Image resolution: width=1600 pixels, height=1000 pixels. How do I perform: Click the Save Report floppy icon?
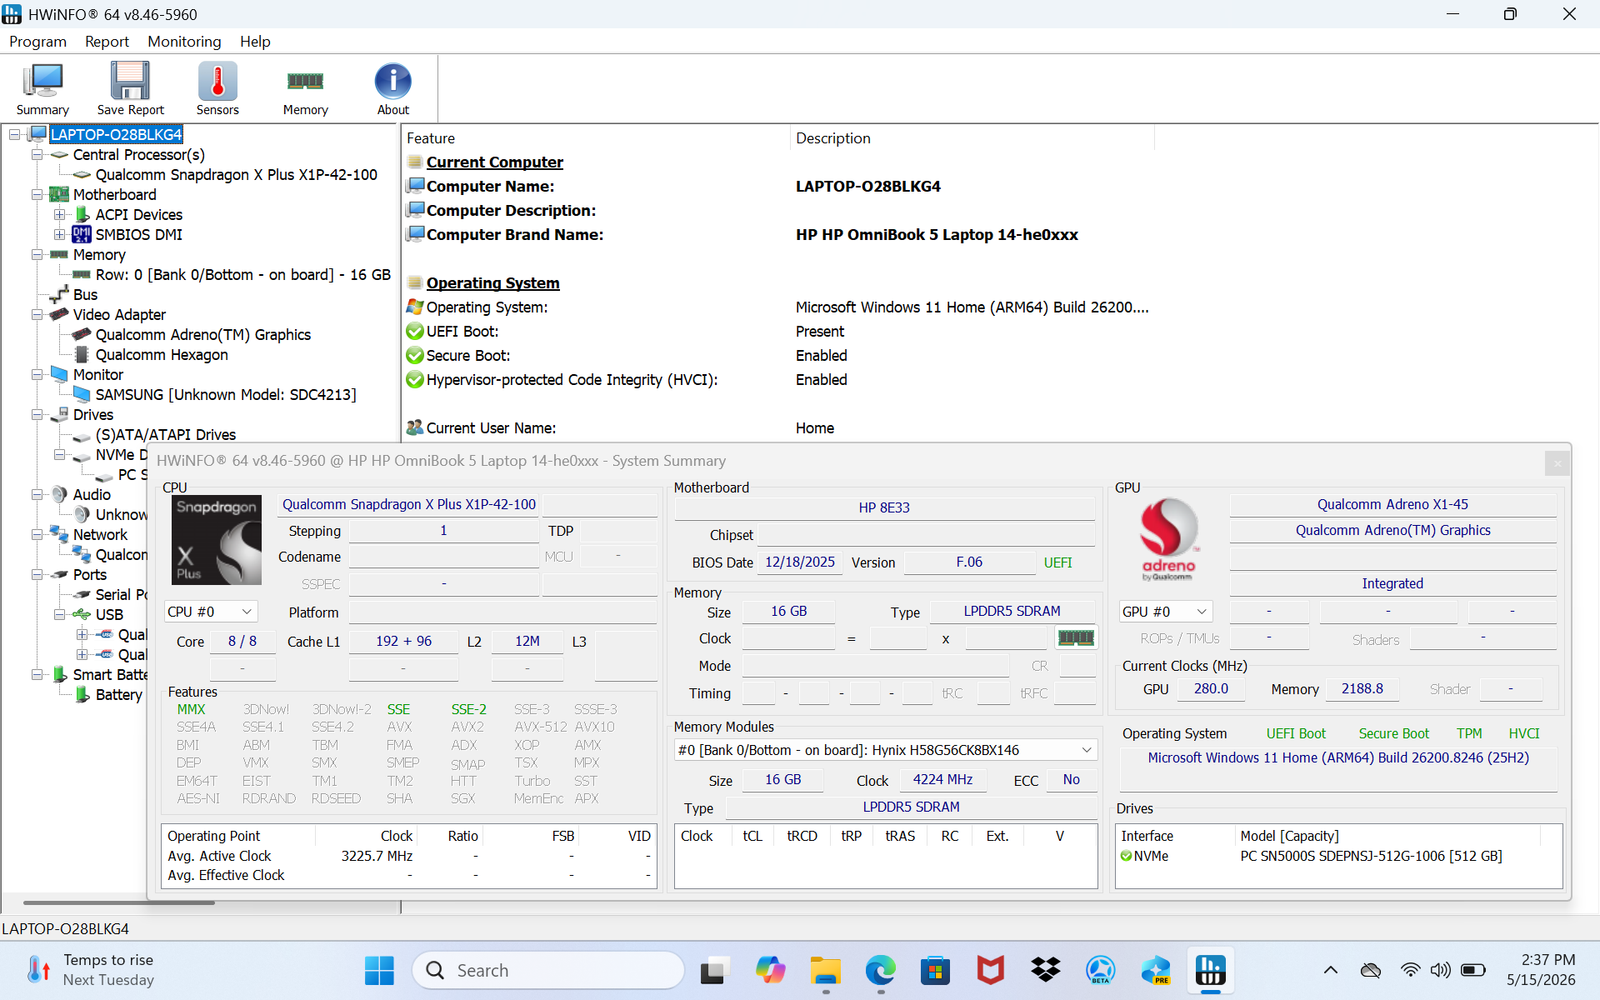click(x=130, y=81)
